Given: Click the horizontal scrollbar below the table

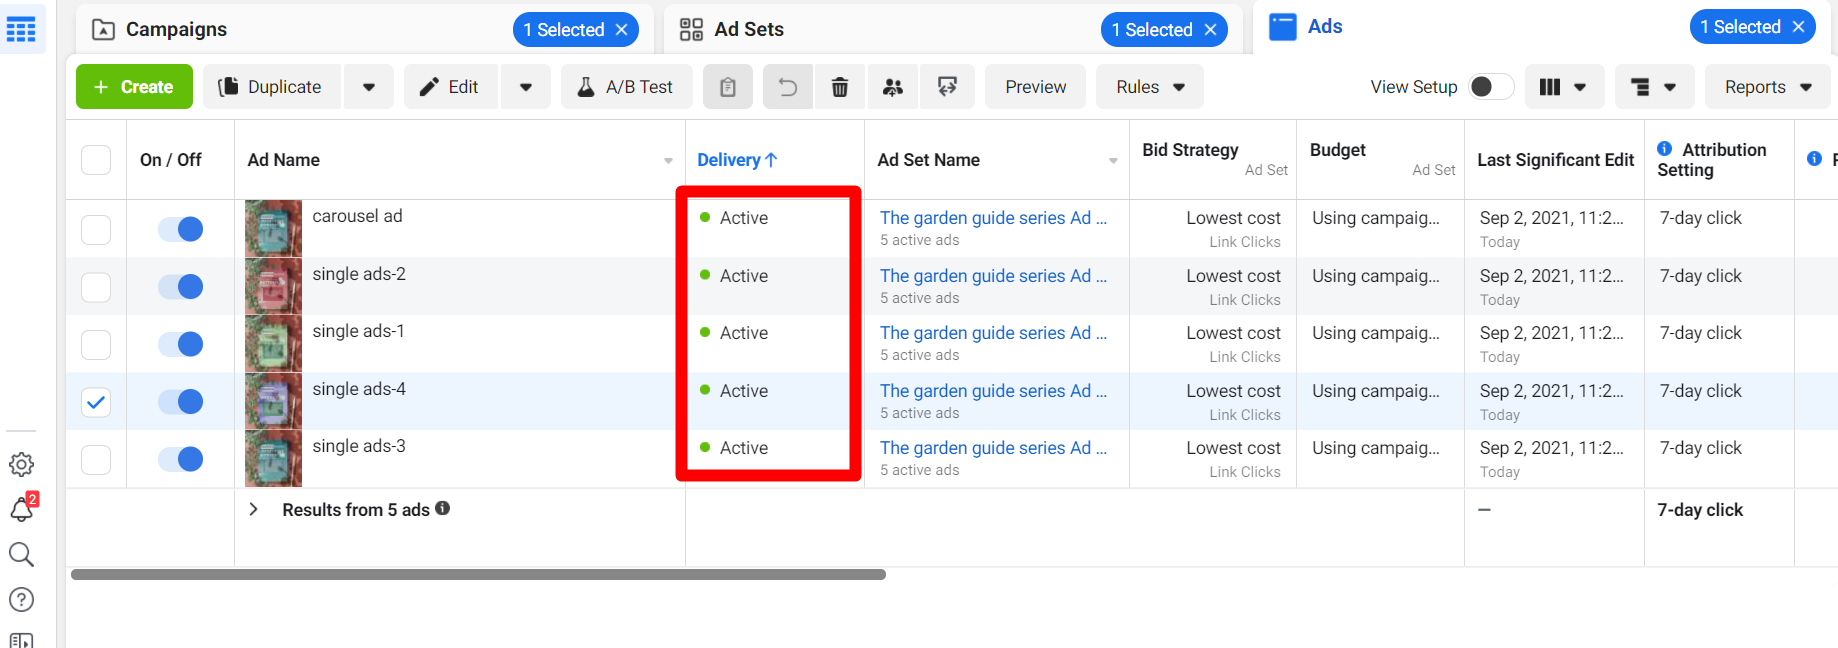Looking at the screenshot, I should (x=478, y=575).
